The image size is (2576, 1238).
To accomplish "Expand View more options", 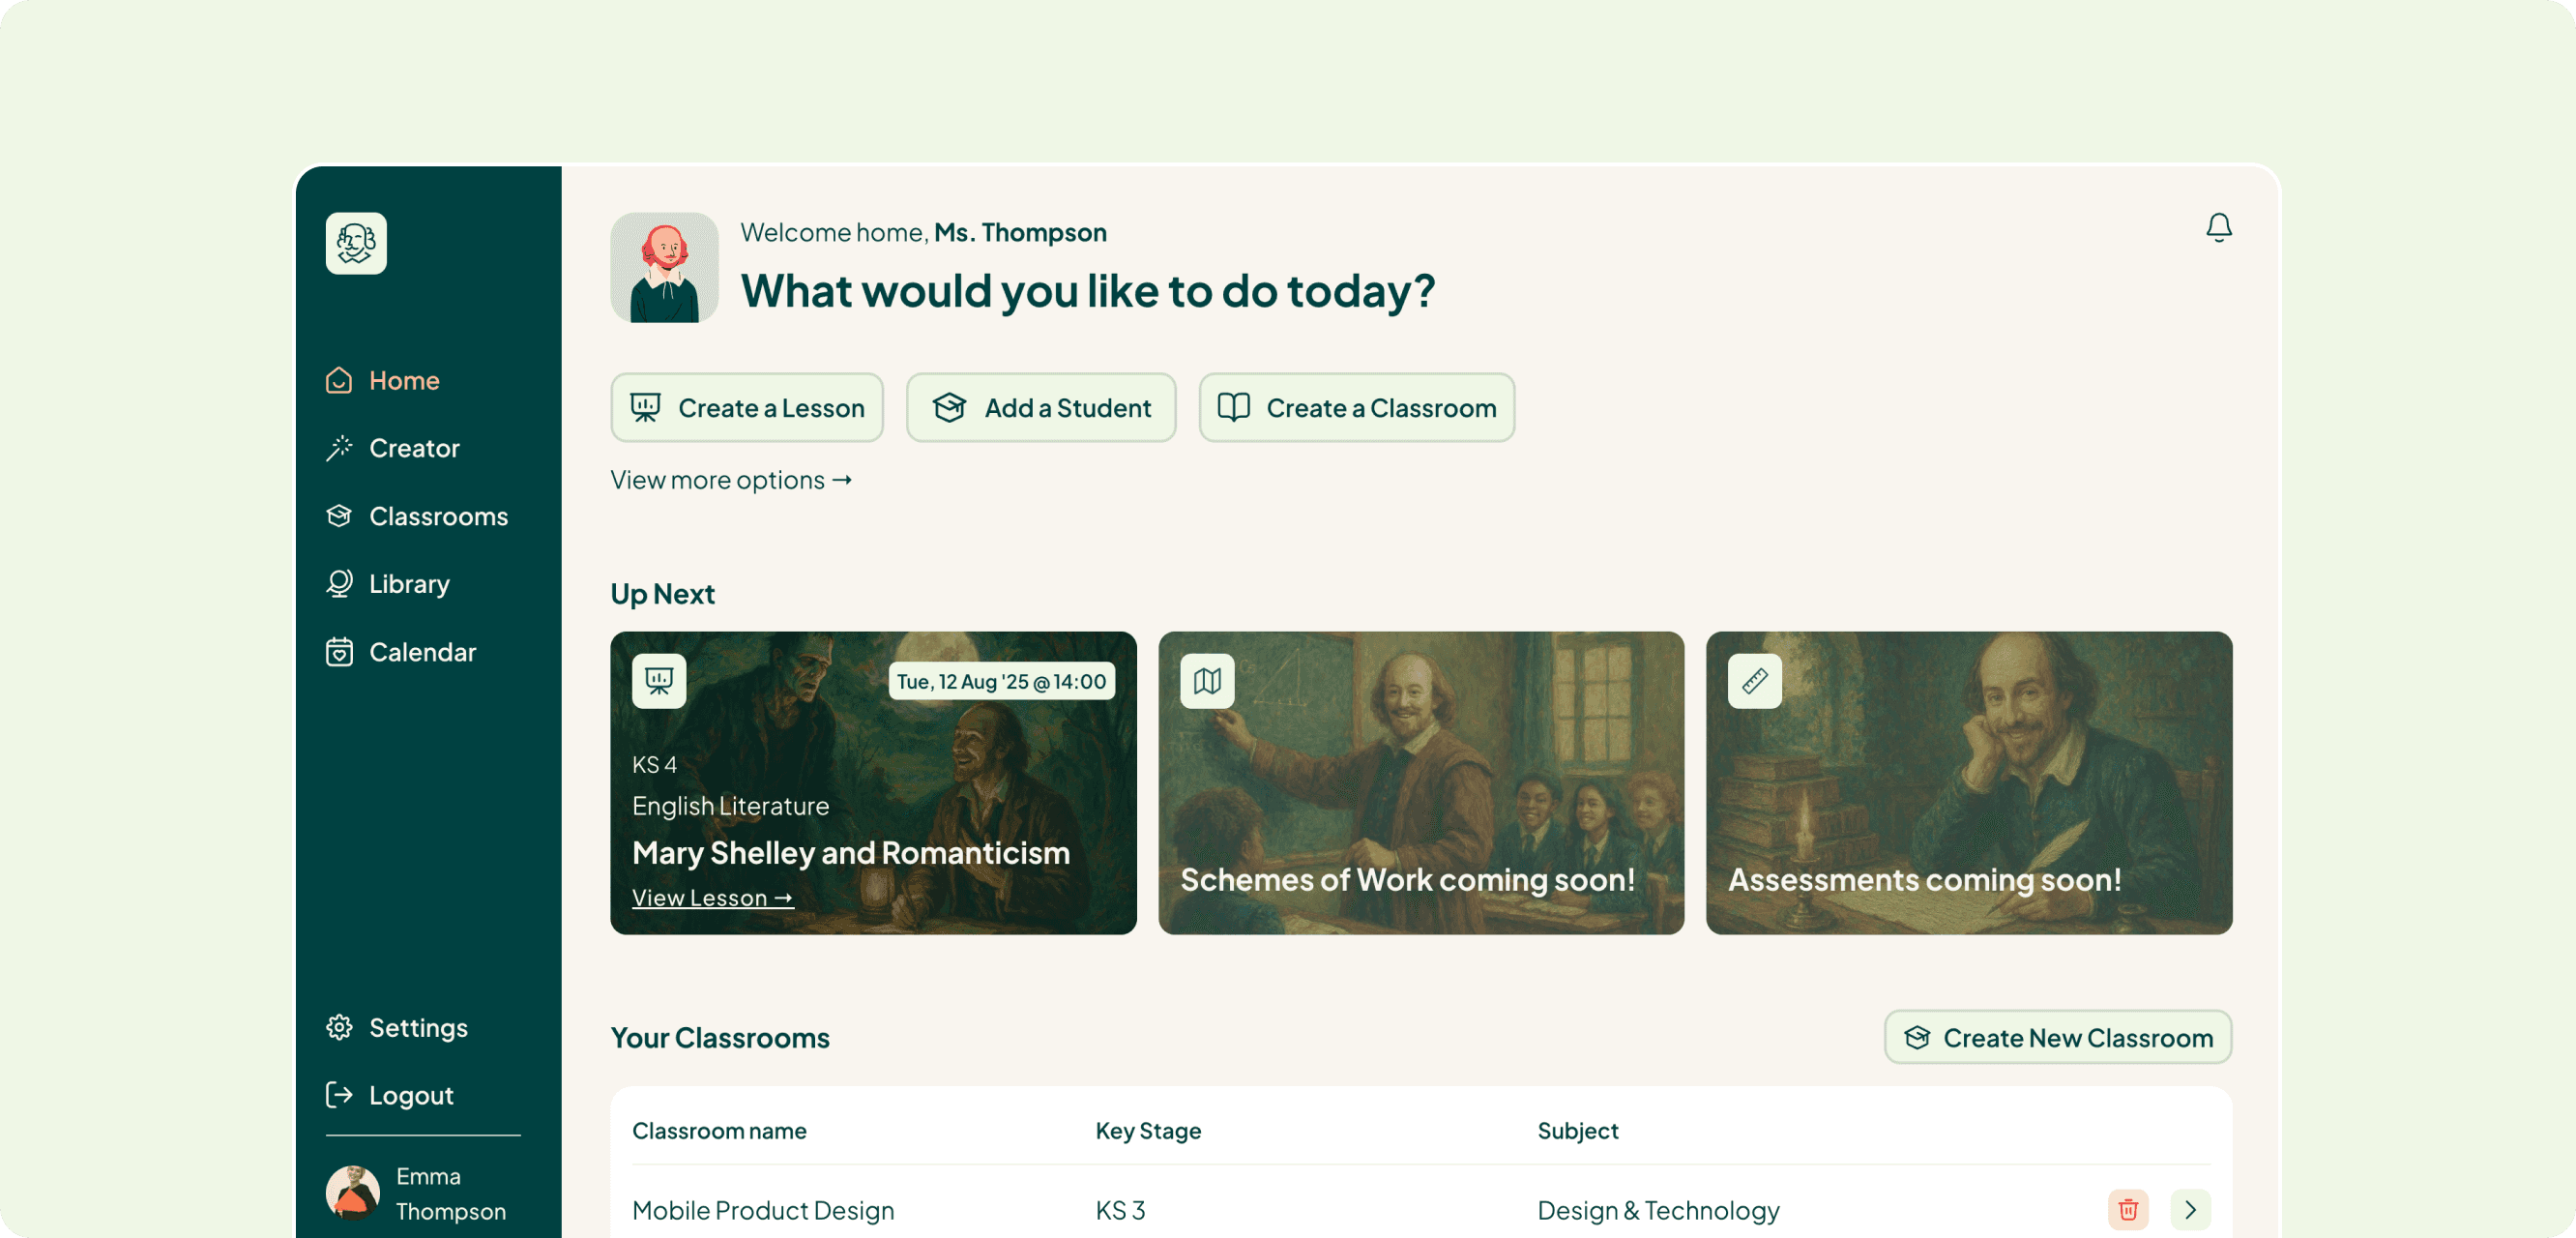I will pos(731,480).
